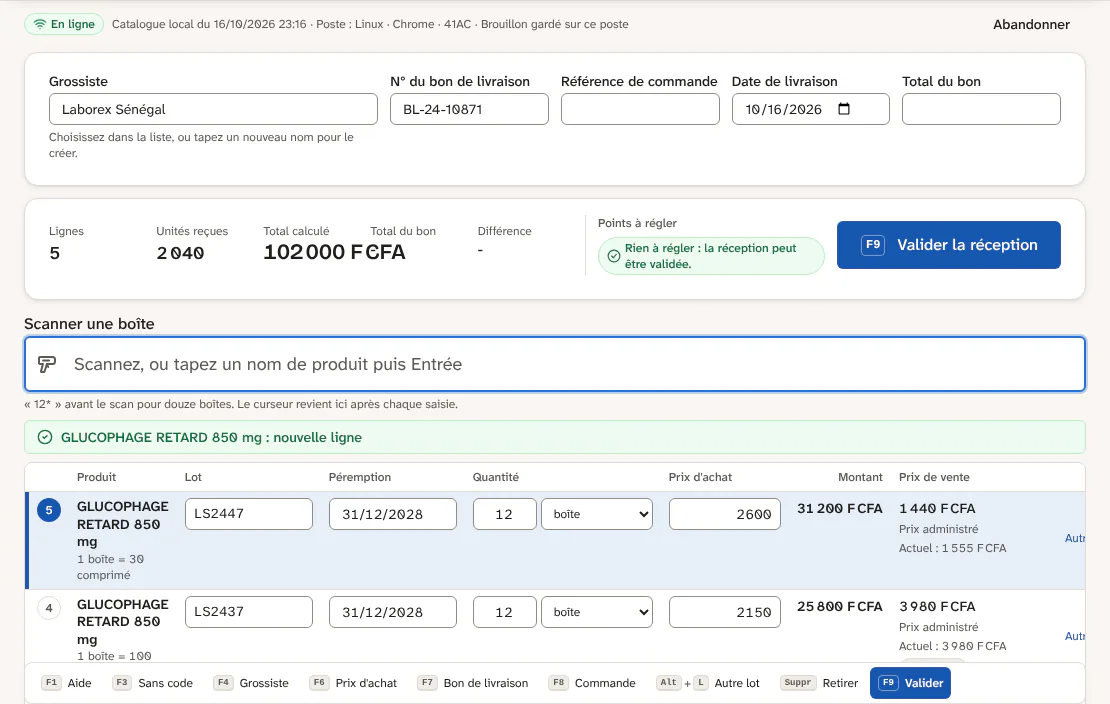The width and height of the screenshot is (1110, 704).
Task: Edit the purchase price field showing 2600
Action: (725, 514)
